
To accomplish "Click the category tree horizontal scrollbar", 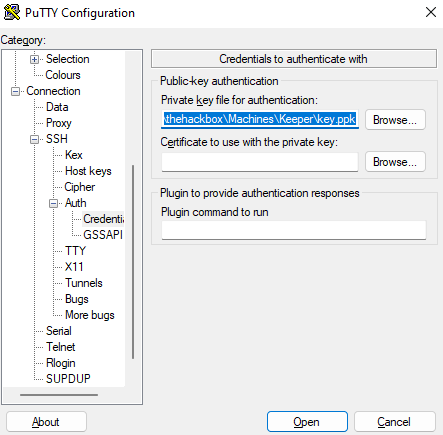I will tap(59, 395).
